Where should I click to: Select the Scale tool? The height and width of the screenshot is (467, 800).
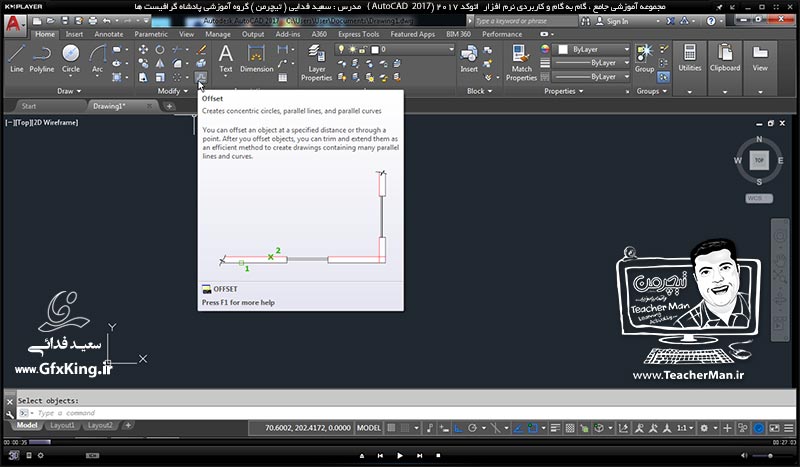point(160,77)
